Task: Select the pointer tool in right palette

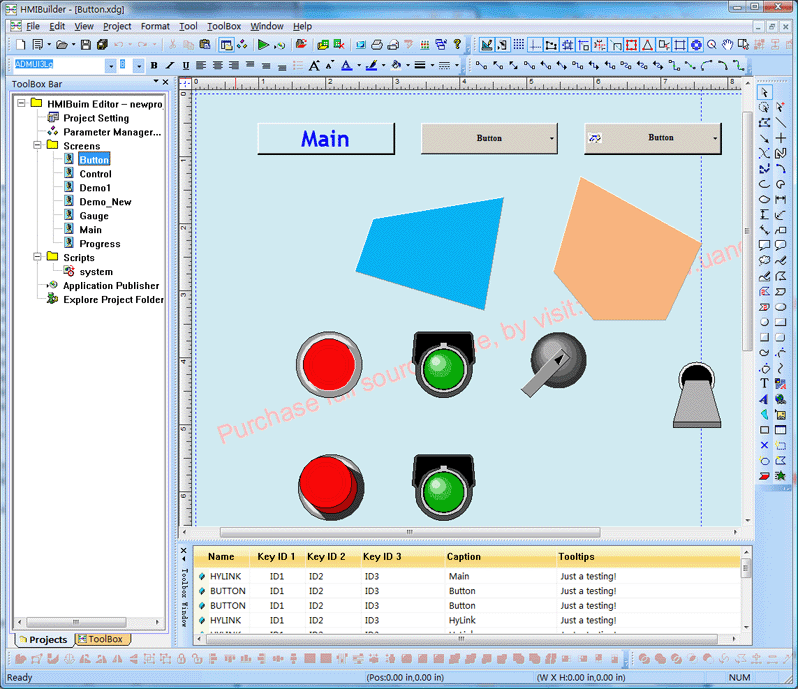Action: [x=765, y=93]
